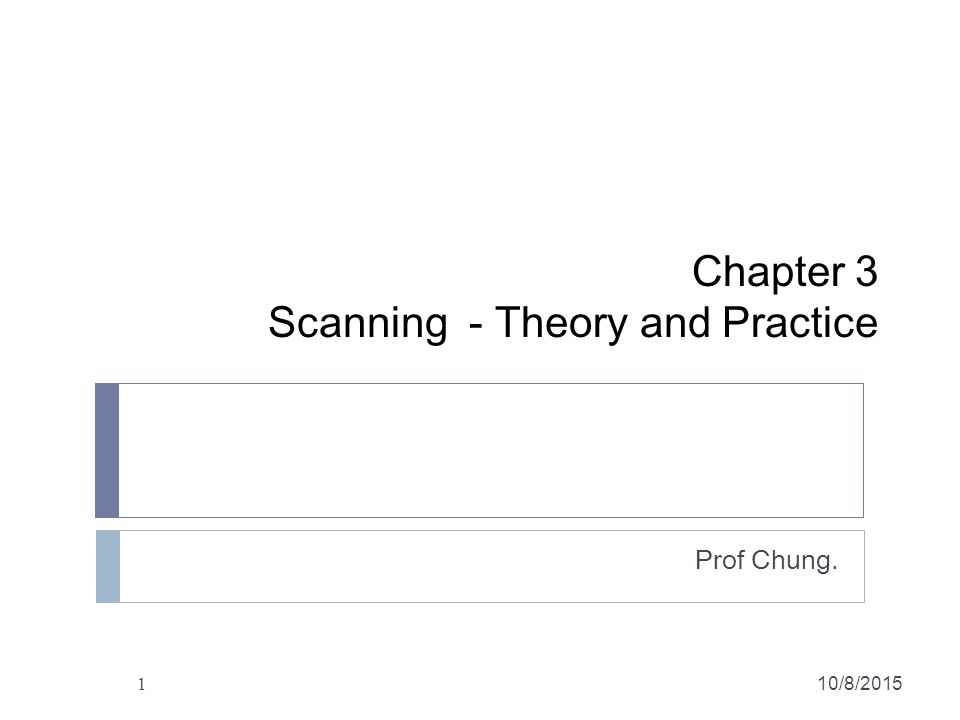The image size is (960, 720).
Task: Click the blank white area above the title
Action: click(480, 122)
